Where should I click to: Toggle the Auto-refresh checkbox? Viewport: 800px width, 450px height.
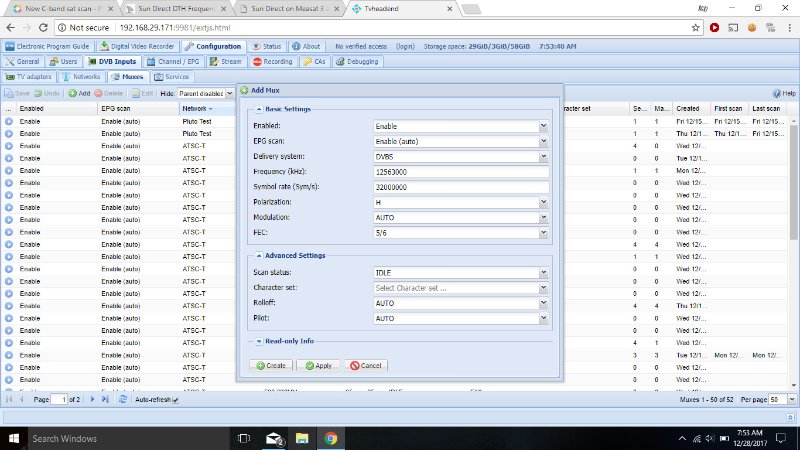pyautogui.click(x=176, y=400)
